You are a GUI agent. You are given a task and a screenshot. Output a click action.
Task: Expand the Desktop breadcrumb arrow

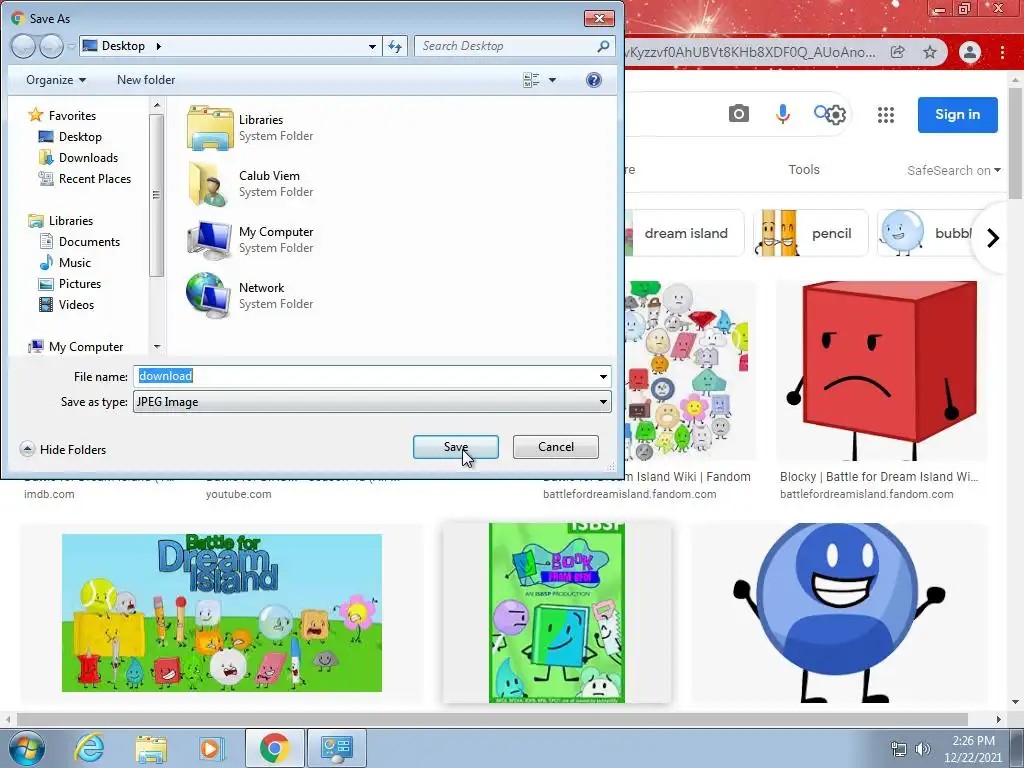click(158, 46)
